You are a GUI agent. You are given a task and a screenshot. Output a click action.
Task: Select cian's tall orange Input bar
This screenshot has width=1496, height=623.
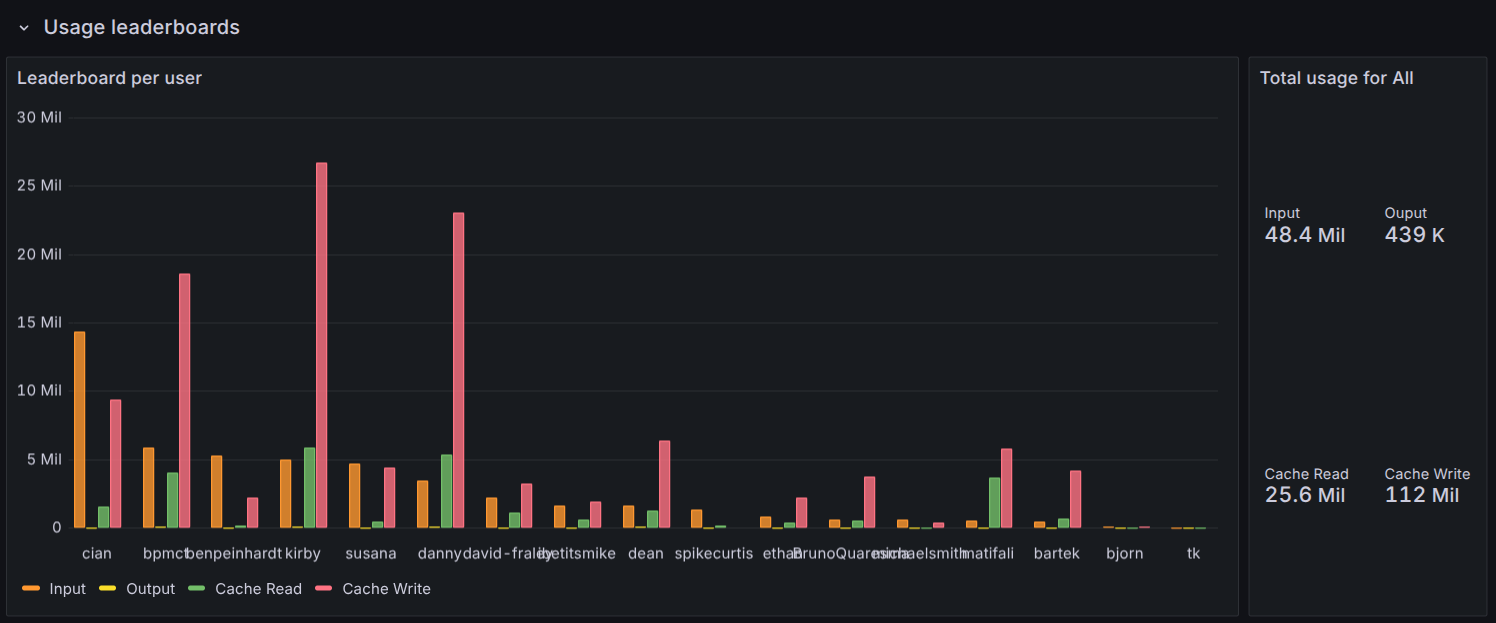tap(79, 430)
